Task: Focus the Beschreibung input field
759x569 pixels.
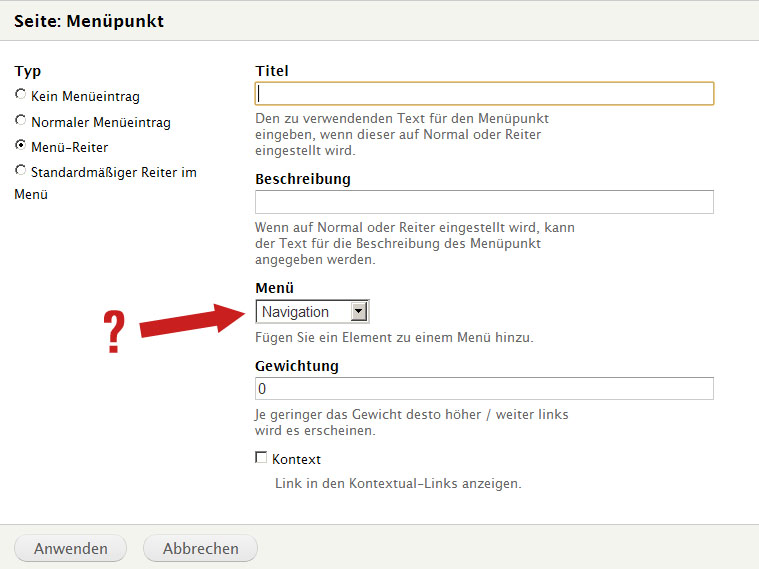Action: point(484,202)
